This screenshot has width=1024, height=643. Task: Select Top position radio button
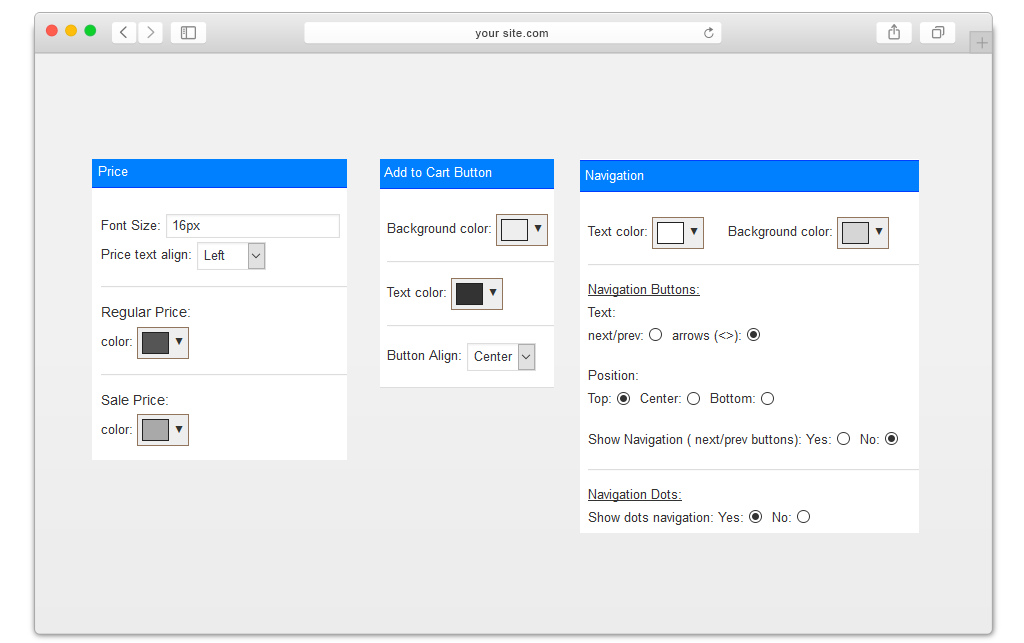tap(624, 398)
